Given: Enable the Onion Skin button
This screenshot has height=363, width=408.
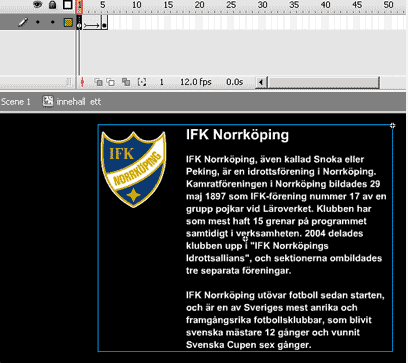Looking at the screenshot, I should point(98,82).
